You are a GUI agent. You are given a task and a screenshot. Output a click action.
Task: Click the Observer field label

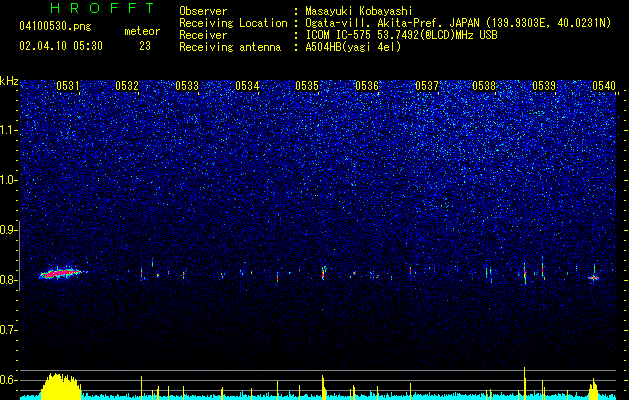coord(203,11)
